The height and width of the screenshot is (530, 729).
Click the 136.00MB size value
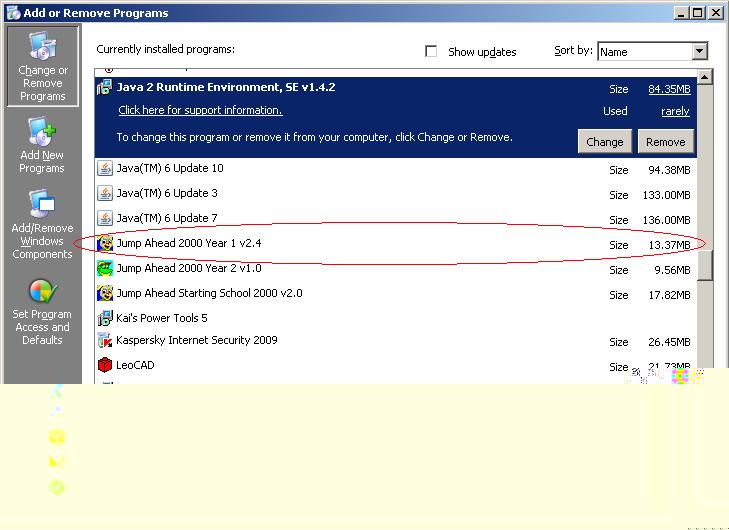pos(666,220)
